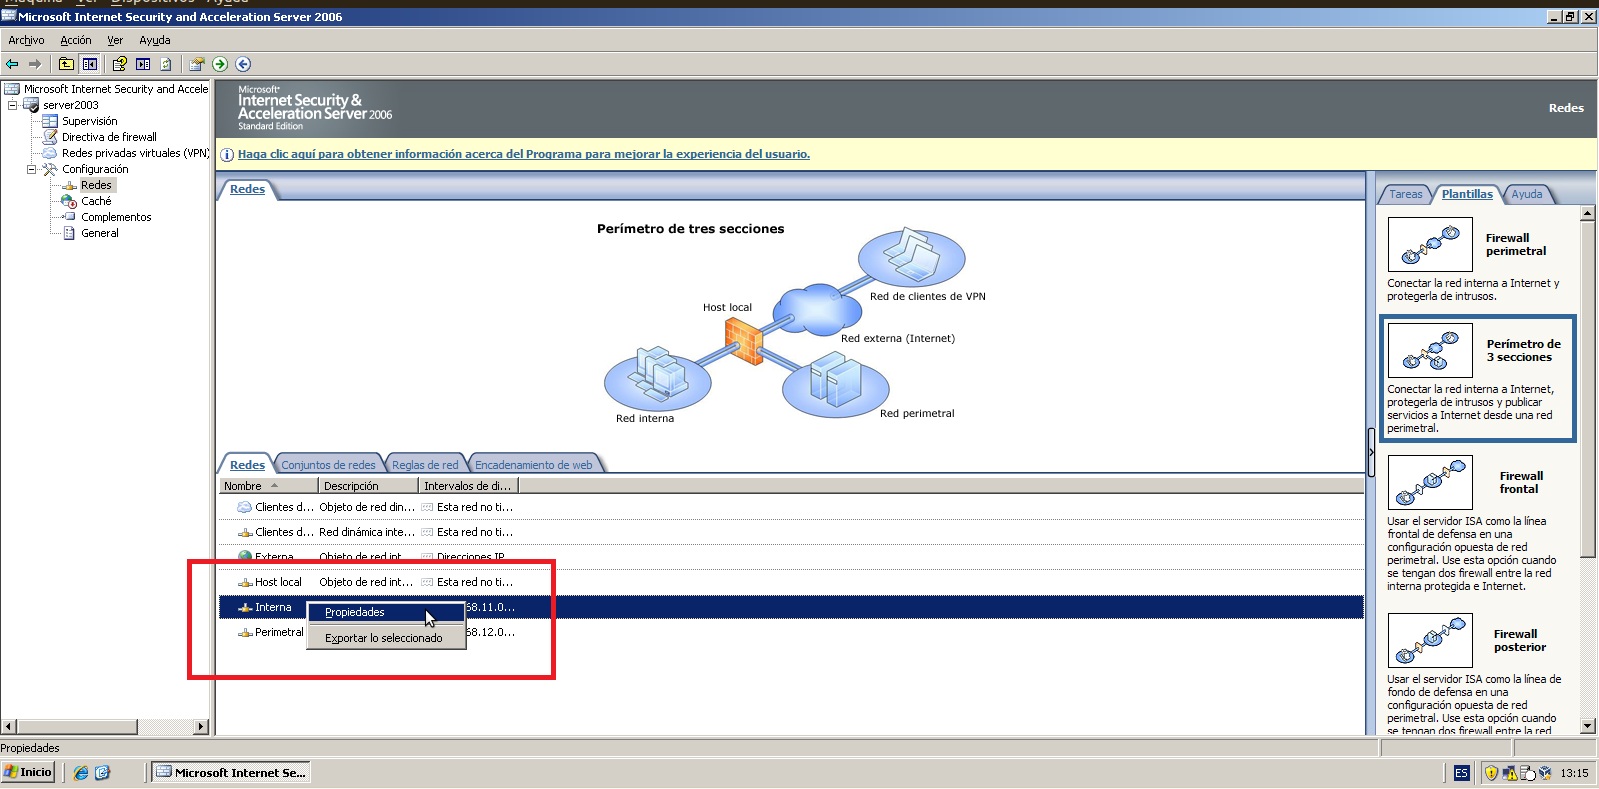Screen dimensions: 1599x789
Task: Choose Exportar lo seleccionado
Action: pyautogui.click(x=385, y=638)
